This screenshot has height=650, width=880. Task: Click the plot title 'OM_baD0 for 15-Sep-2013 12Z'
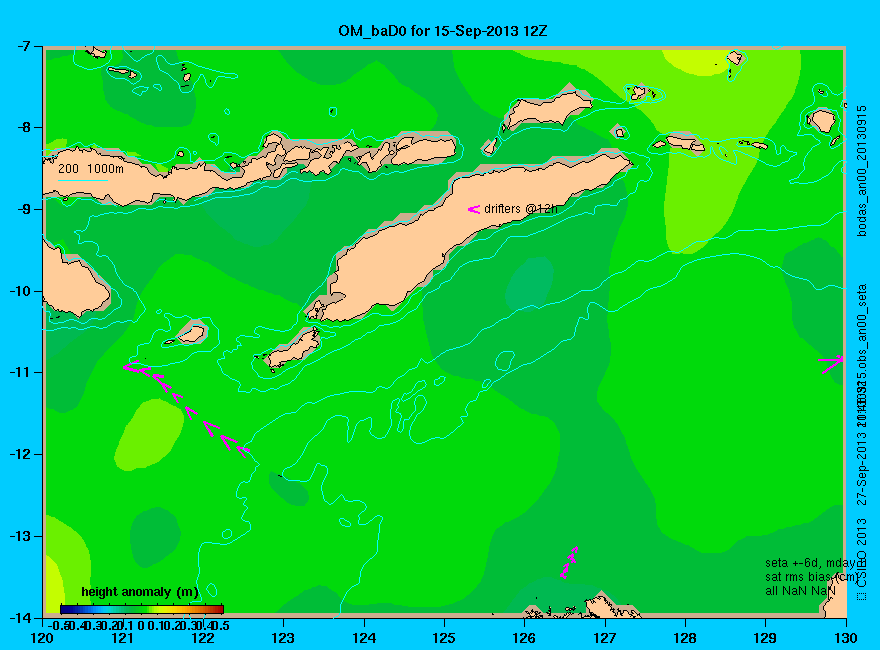pyautogui.click(x=442, y=31)
